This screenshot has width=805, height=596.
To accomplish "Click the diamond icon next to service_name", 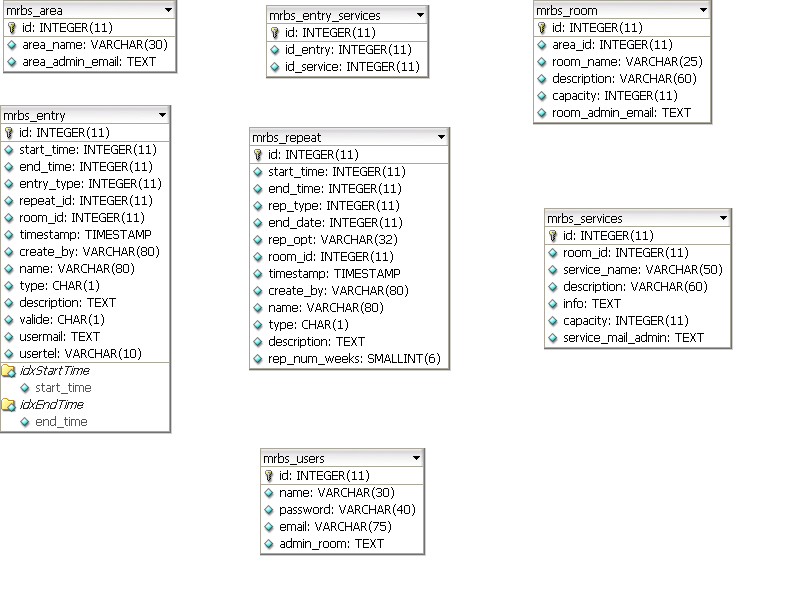I will [553, 270].
